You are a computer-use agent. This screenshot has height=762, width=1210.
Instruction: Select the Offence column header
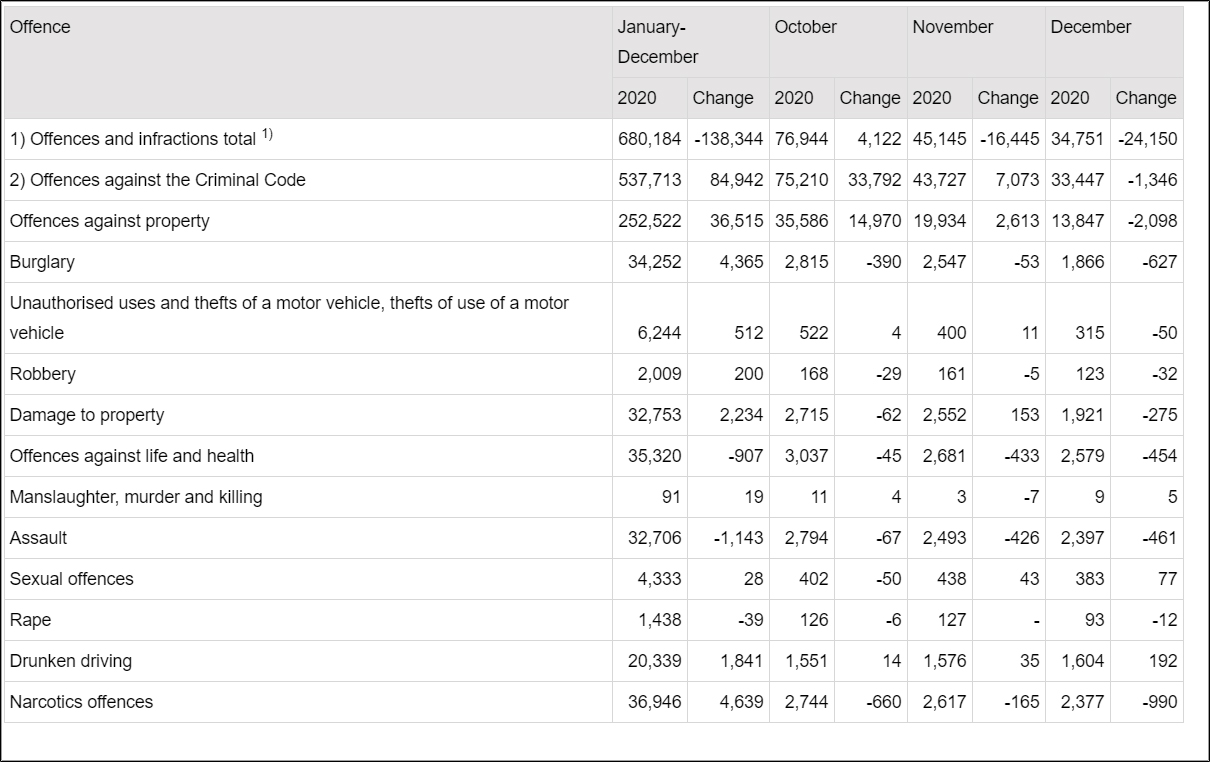tap(40, 28)
